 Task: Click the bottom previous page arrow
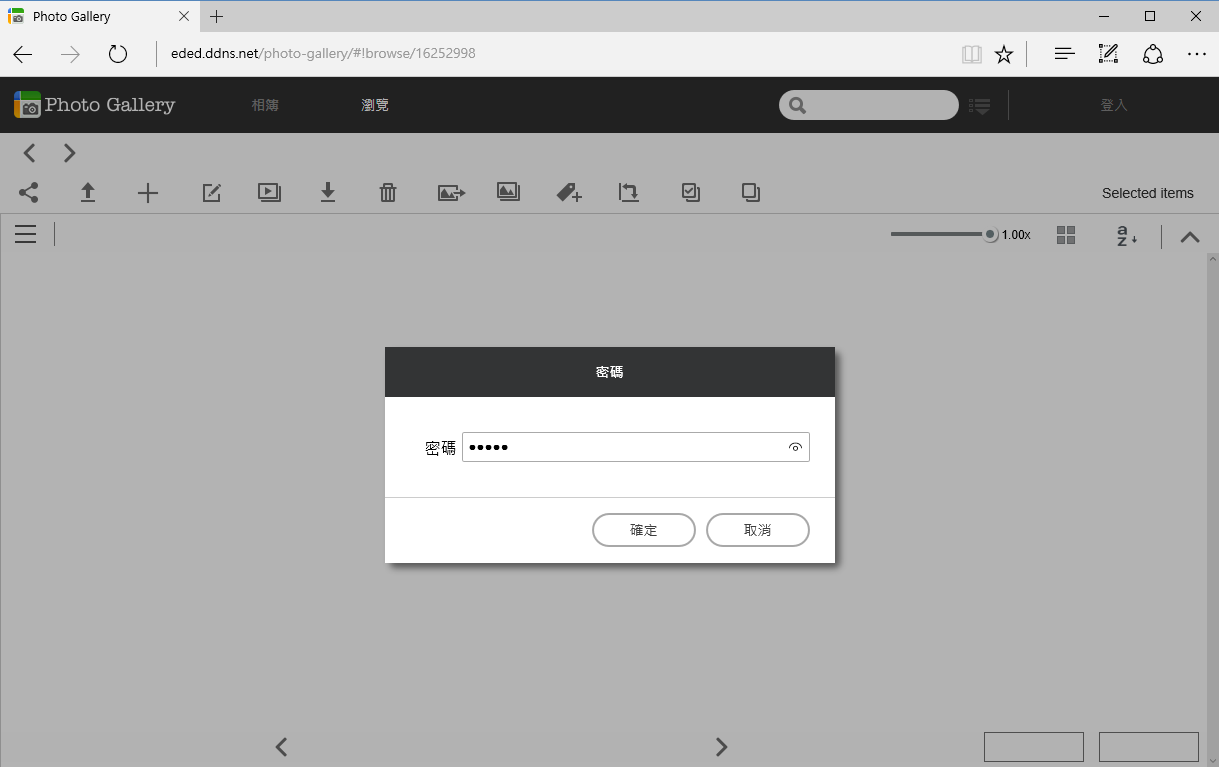tap(282, 746)
